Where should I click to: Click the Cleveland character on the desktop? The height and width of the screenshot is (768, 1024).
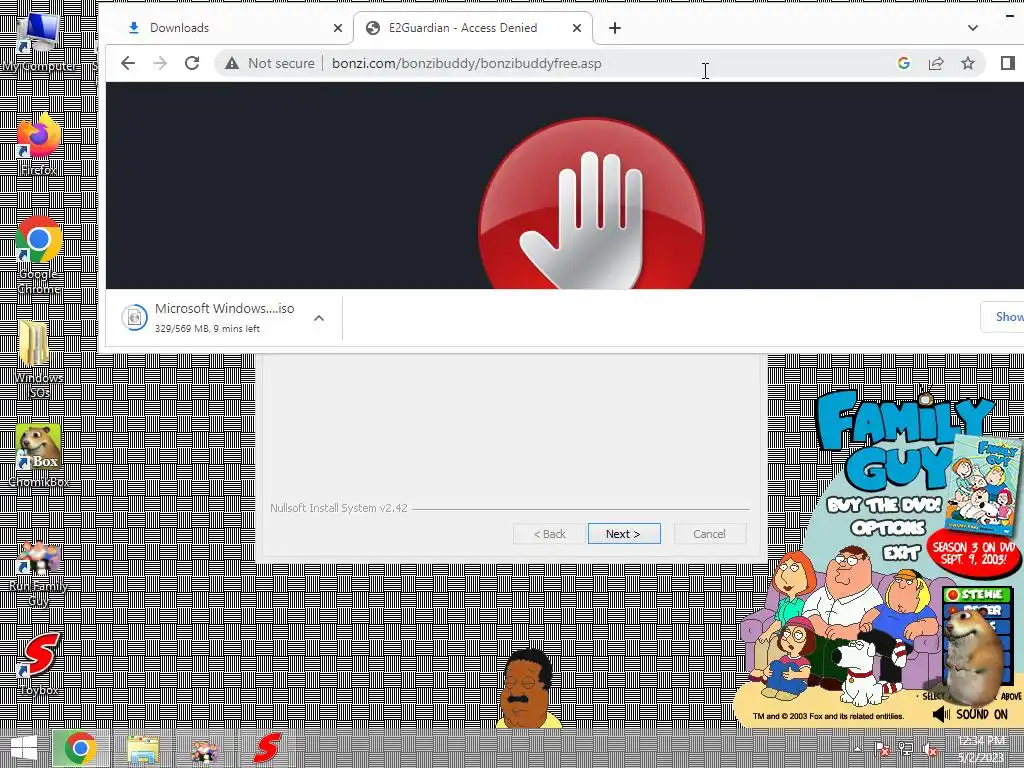tap(528, 688)
